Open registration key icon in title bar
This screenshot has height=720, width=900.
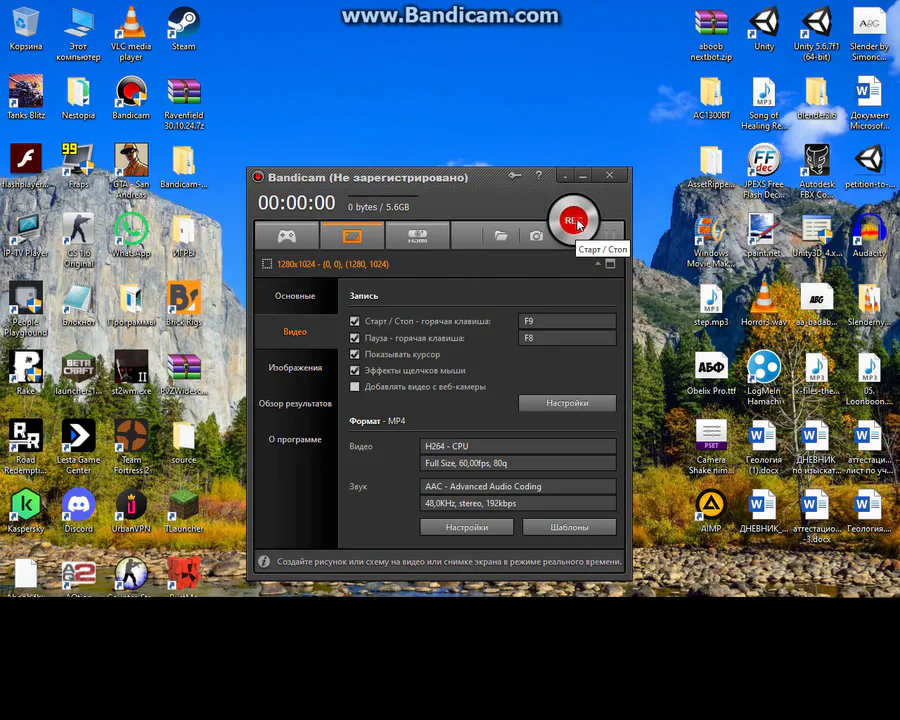coord(515,175)
